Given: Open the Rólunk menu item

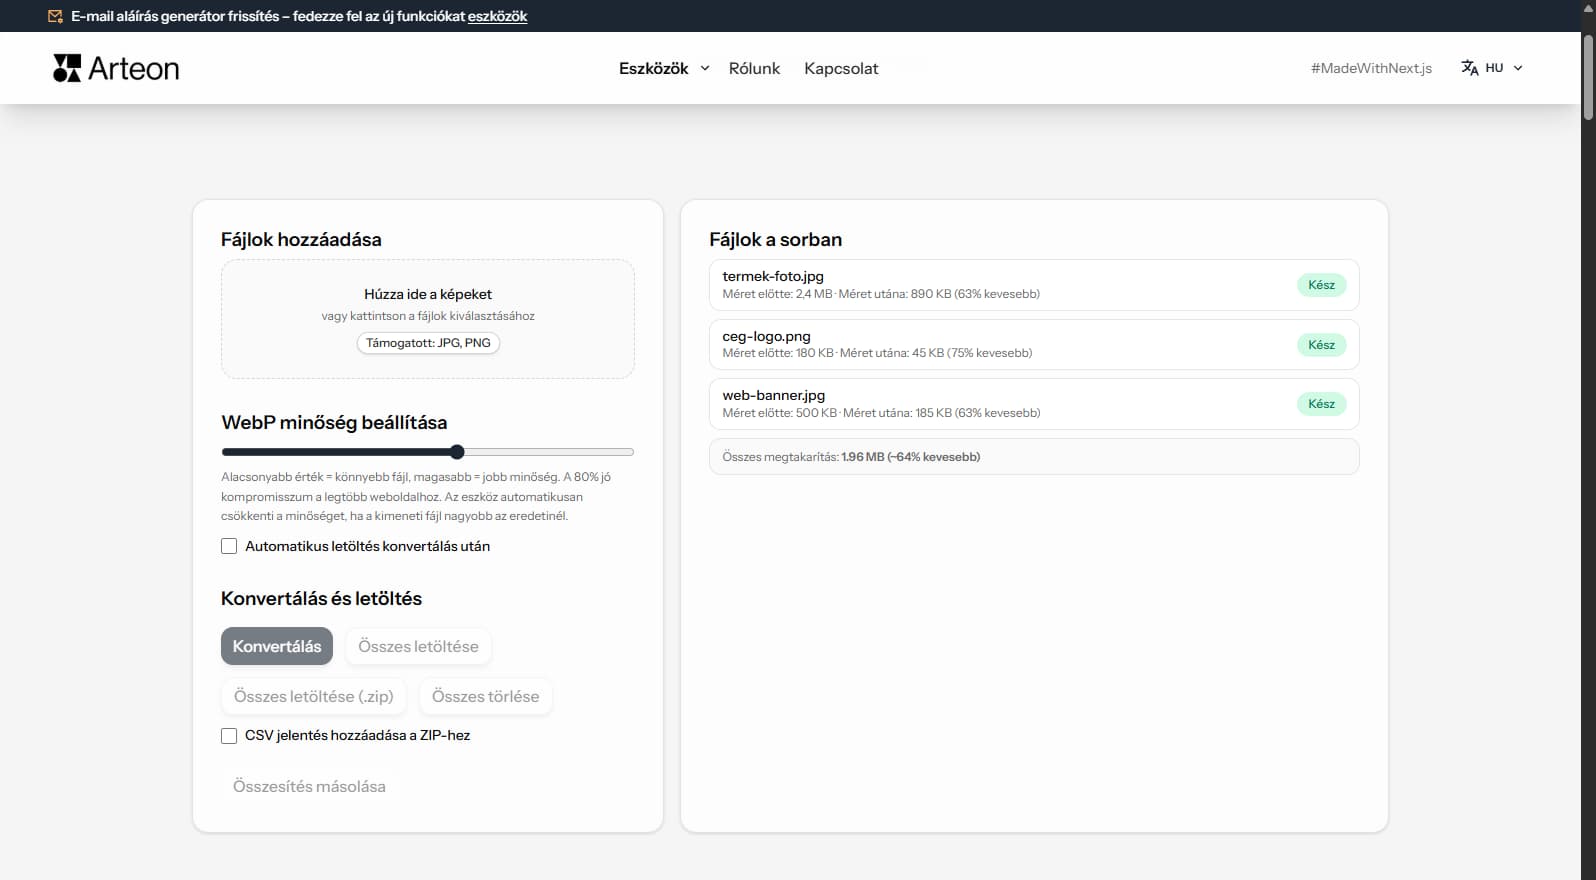Looking at the screenshot, I should (754, 68).
